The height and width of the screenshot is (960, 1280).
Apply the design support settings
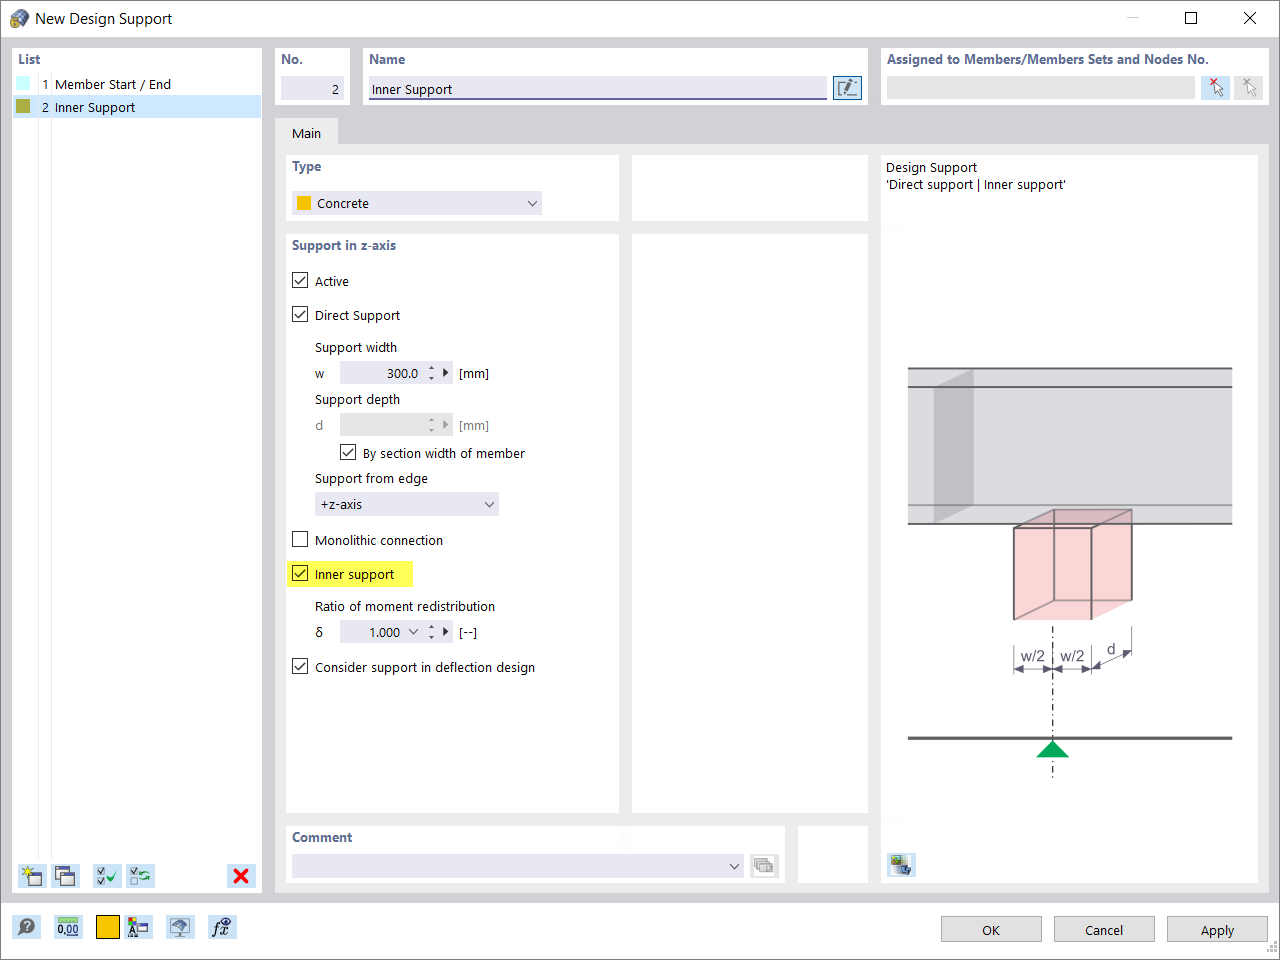coord(1216,929)
